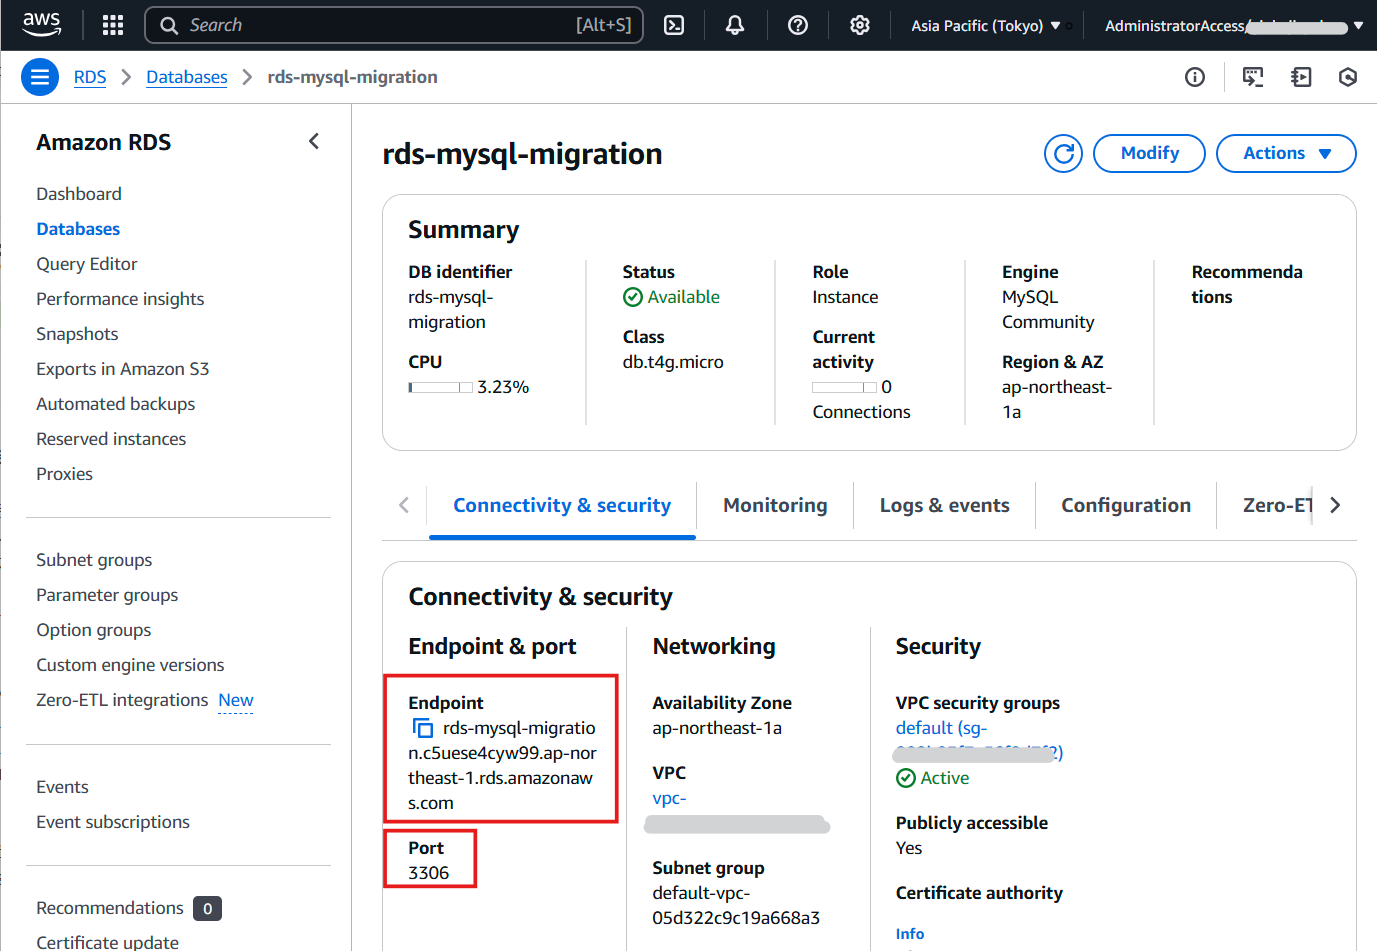1377x951 pixels.
Task: Click the Certificate authority Info link
Action: click(910, 933)
